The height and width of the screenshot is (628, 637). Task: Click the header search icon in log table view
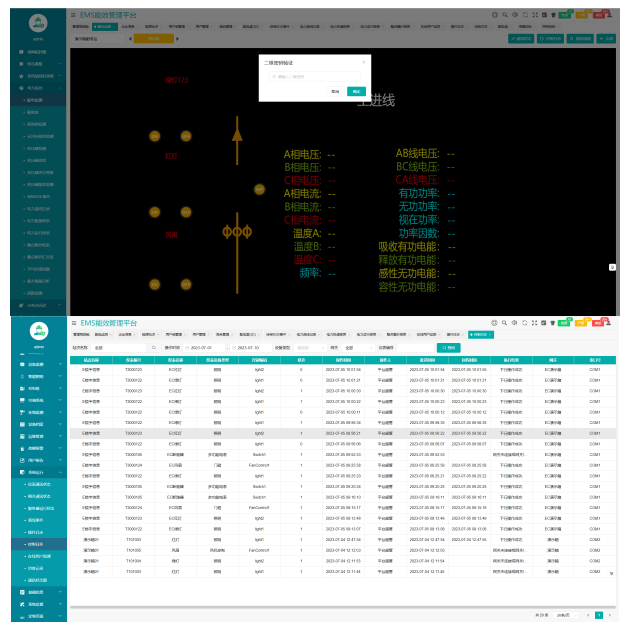click(504, 323)
